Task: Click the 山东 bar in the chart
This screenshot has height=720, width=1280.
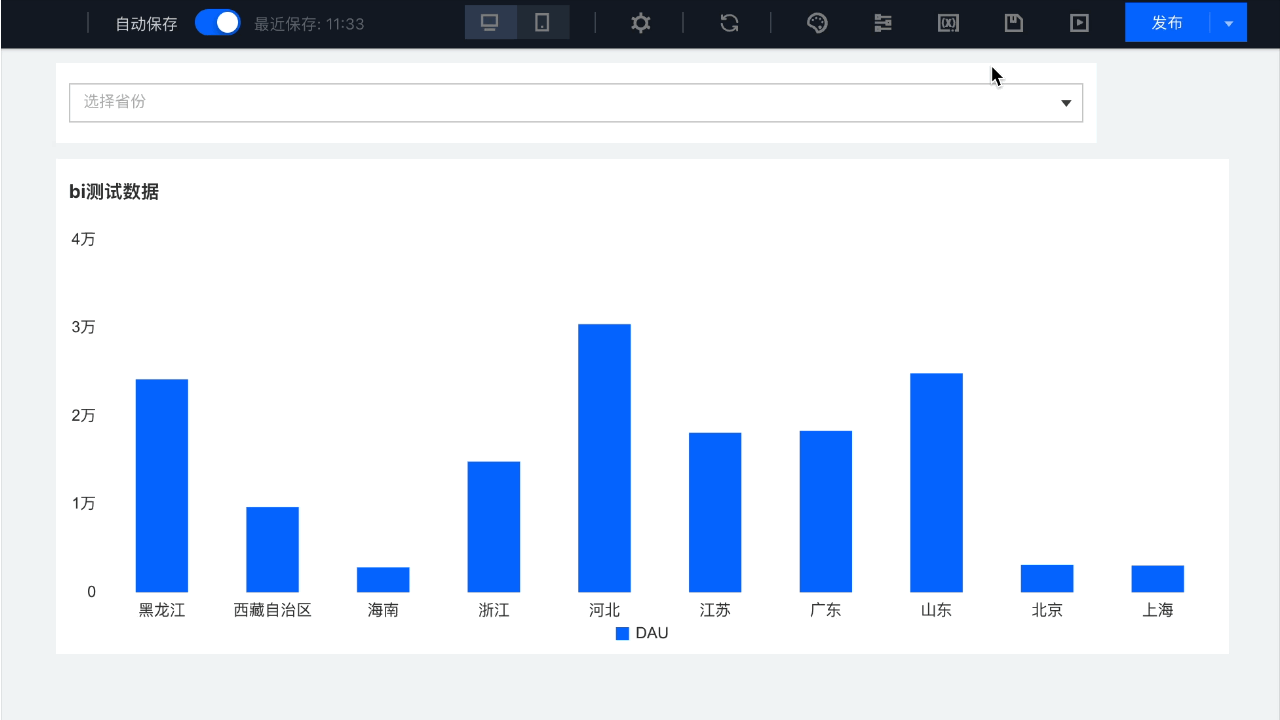Action: pos(936,483)
